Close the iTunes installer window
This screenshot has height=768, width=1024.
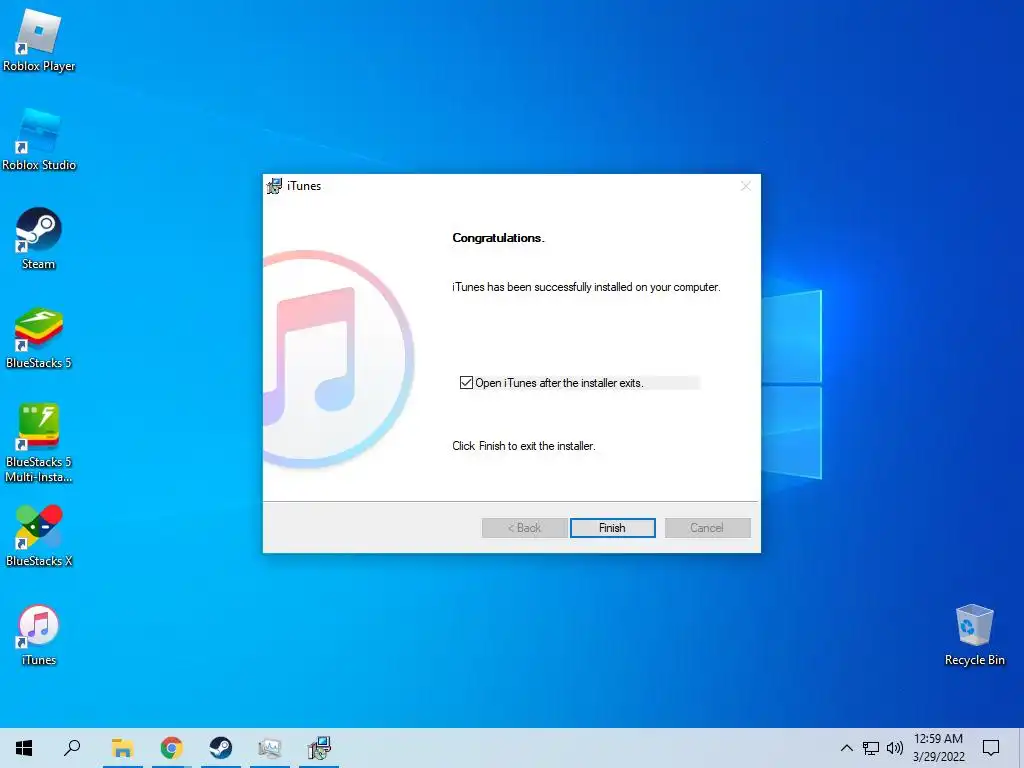(x=746, y=186)
